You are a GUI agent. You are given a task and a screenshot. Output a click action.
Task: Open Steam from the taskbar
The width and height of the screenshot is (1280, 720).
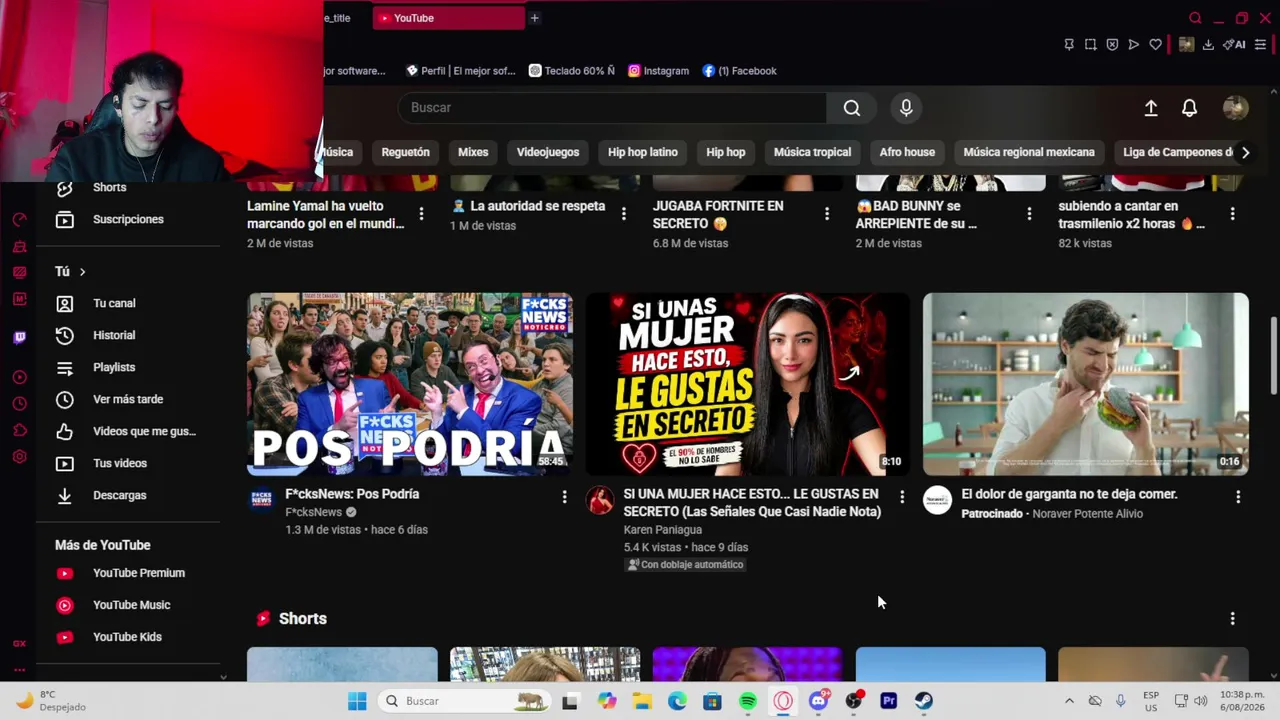click(x=924, y=701)
